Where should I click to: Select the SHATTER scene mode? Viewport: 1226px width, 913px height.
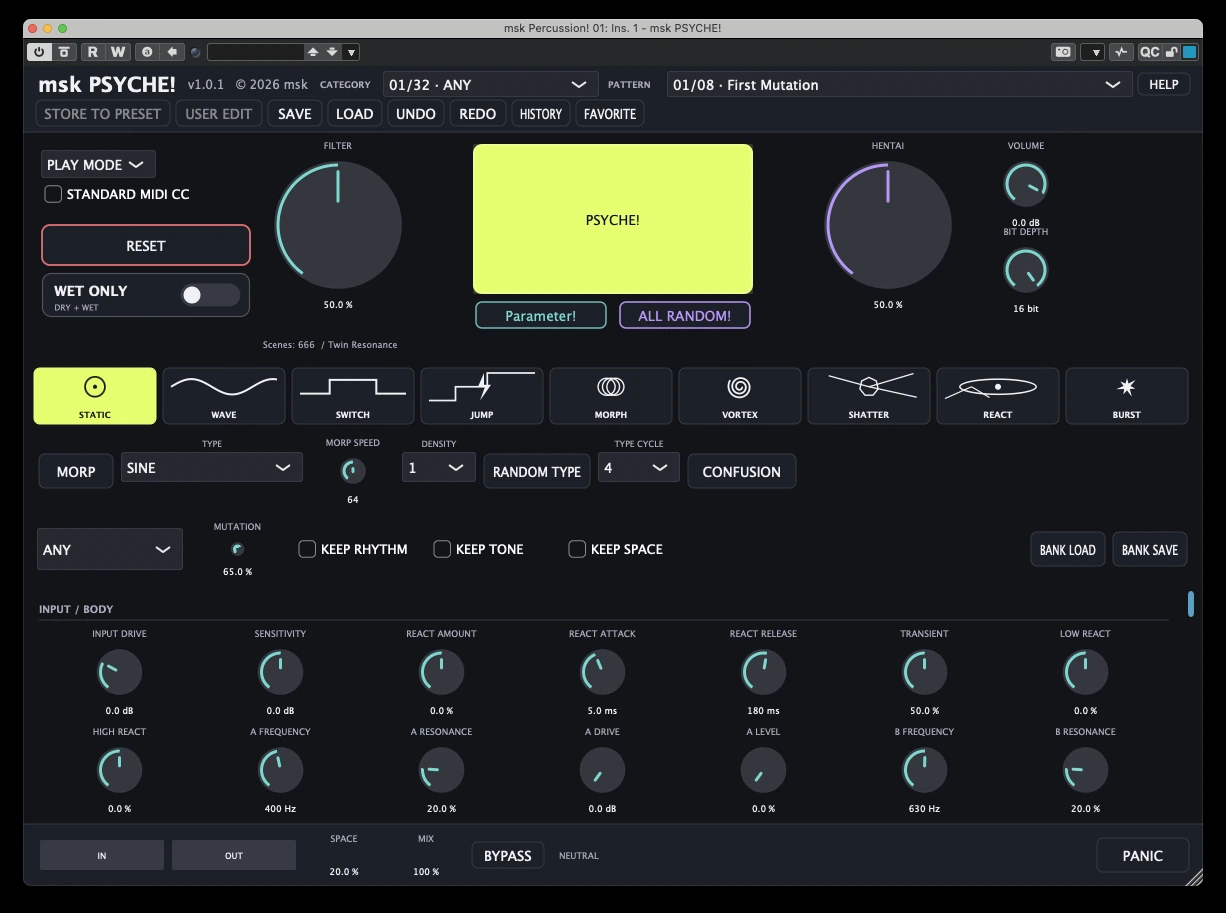pyautogui.click(x=869, y=396)
